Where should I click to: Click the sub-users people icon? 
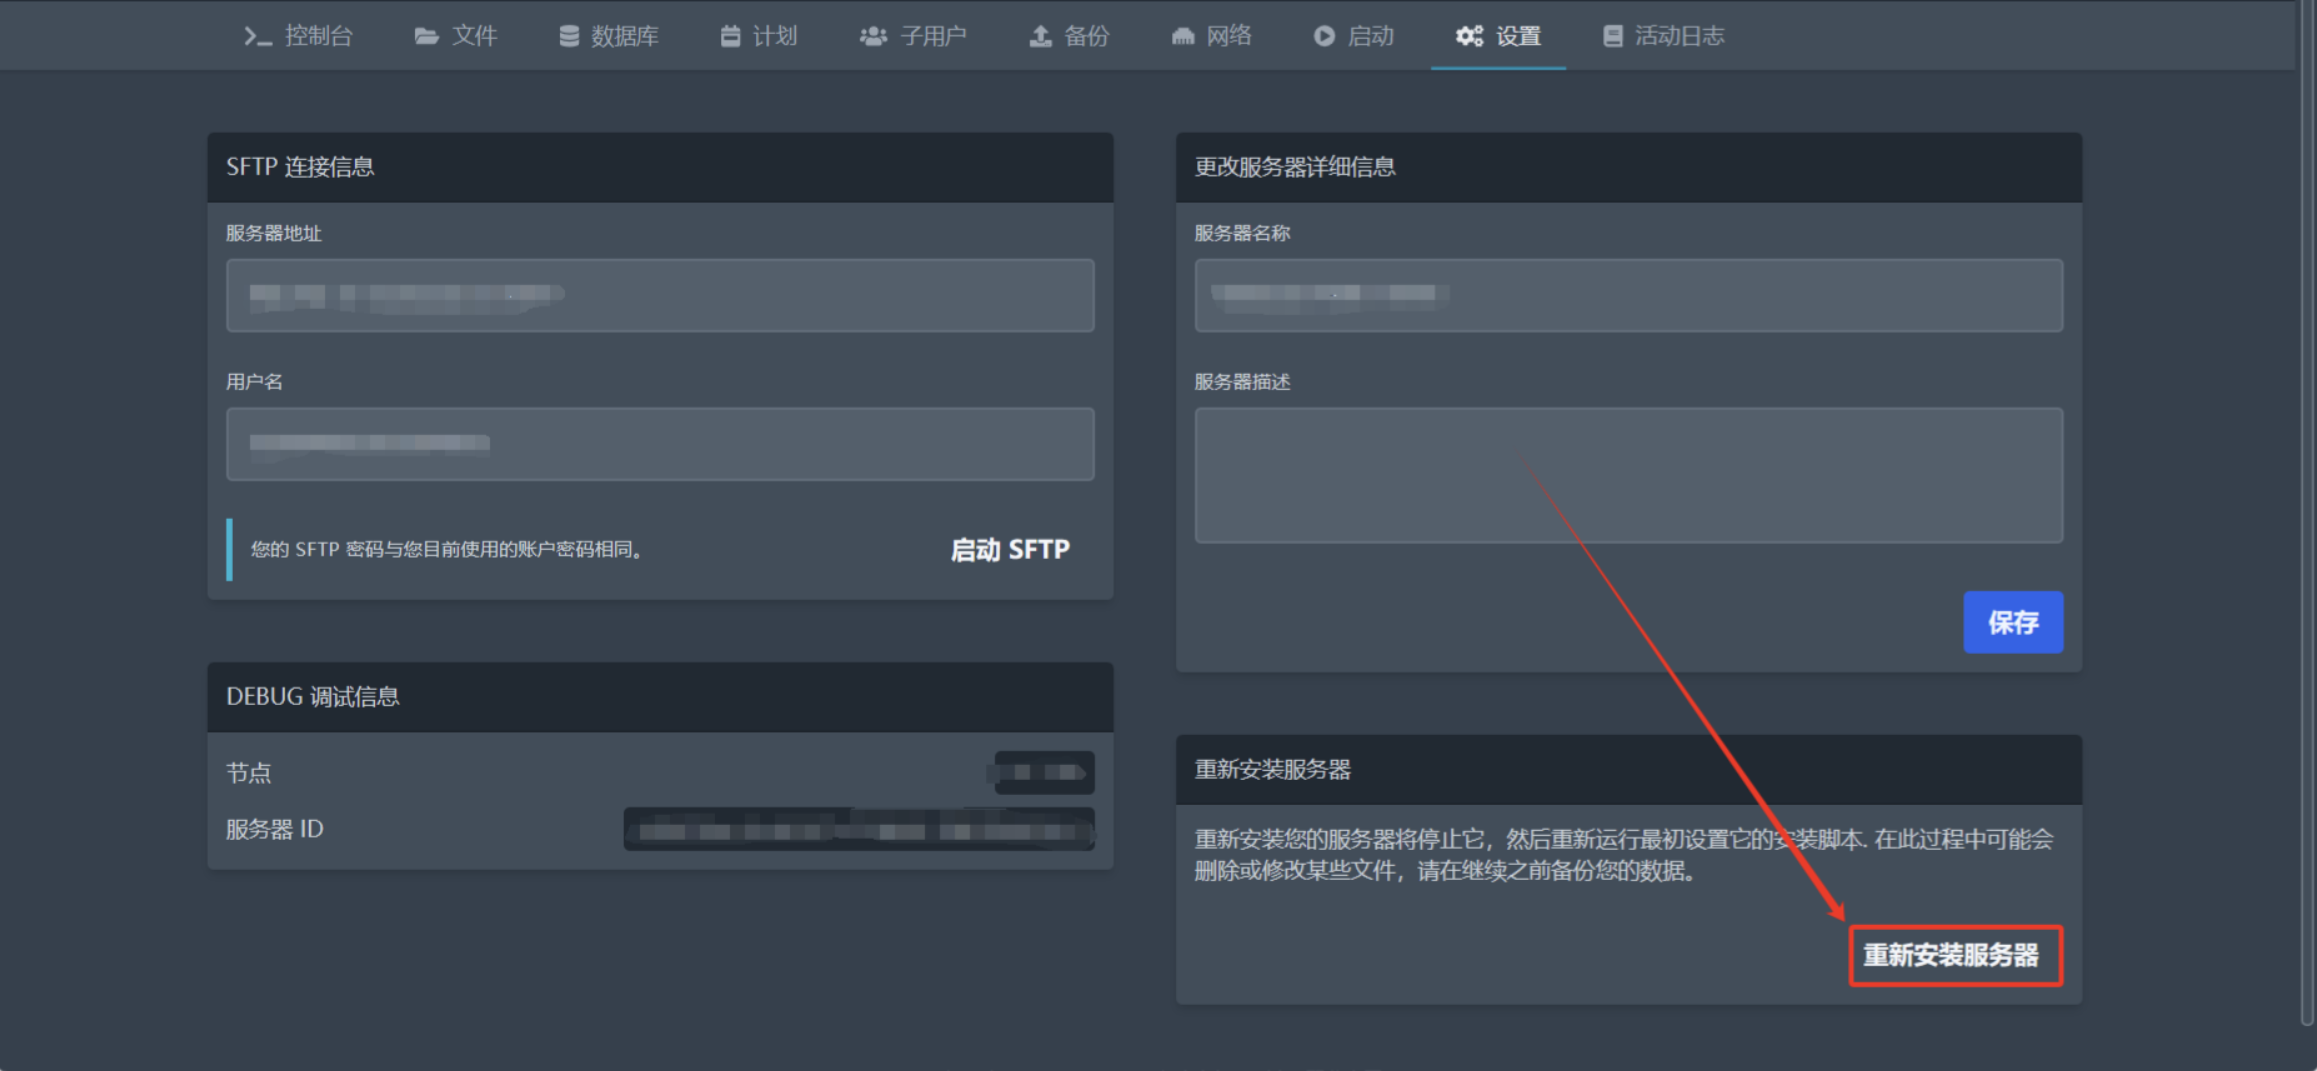coord(873,36)
